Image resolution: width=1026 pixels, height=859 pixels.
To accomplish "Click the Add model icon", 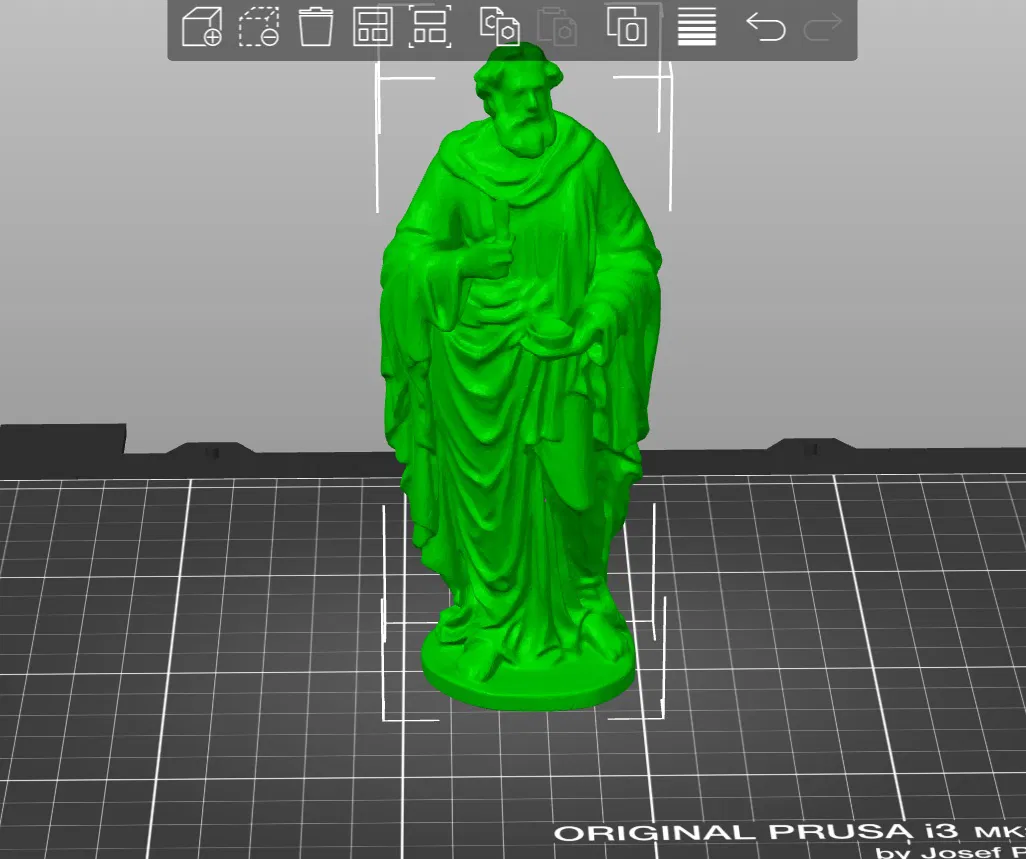I will point(202,27).
